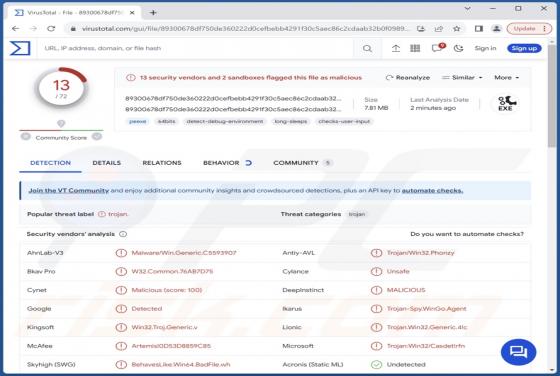Click the checks-user-input tag
This screenshot has height=376, width=560.
click(x=344, y=122)
